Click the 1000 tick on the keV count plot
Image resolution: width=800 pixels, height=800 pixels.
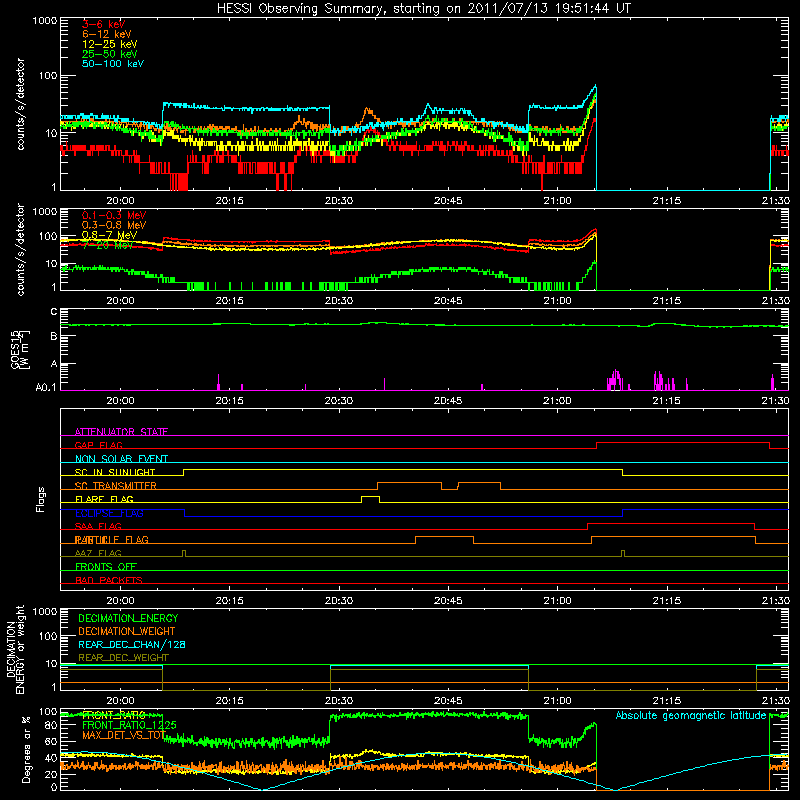coord(45,21)
